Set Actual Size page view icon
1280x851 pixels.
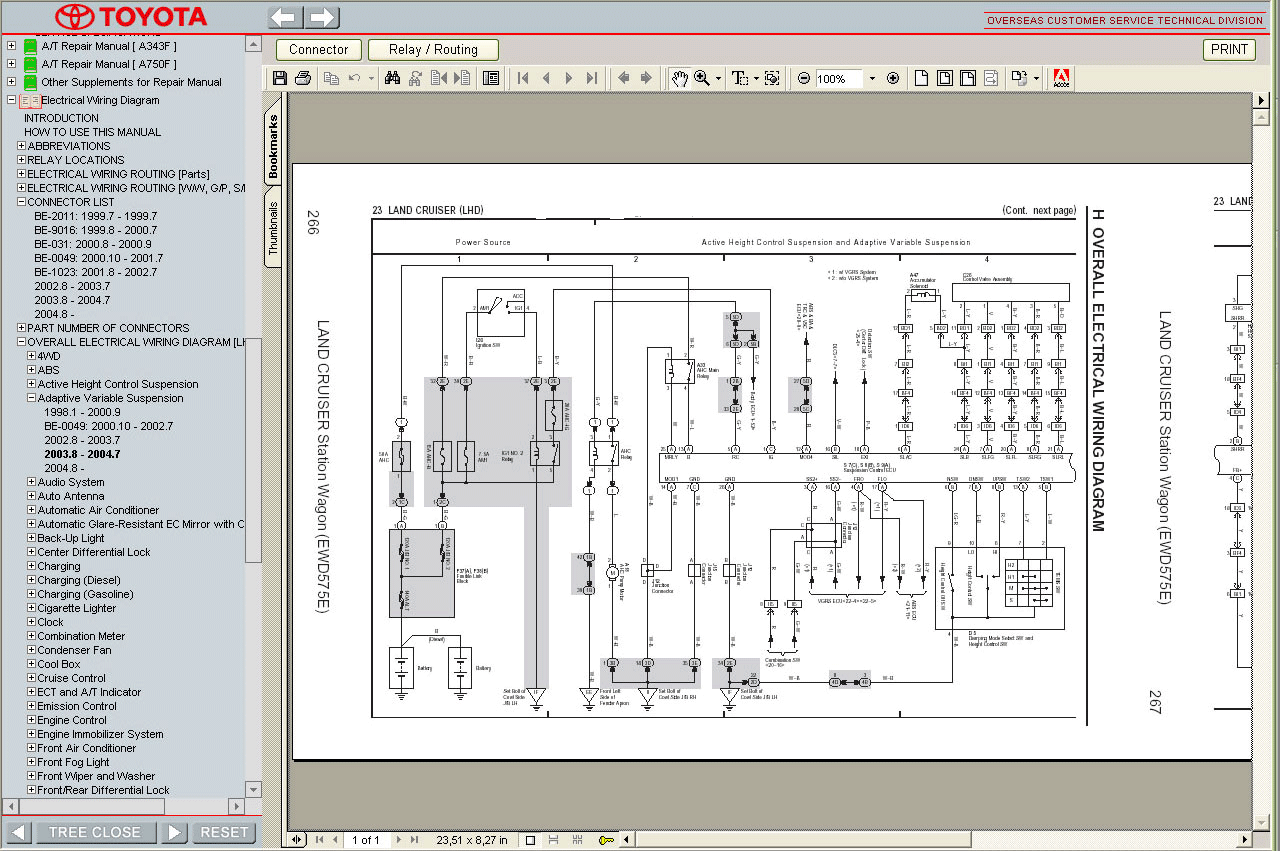click(922, 78)
